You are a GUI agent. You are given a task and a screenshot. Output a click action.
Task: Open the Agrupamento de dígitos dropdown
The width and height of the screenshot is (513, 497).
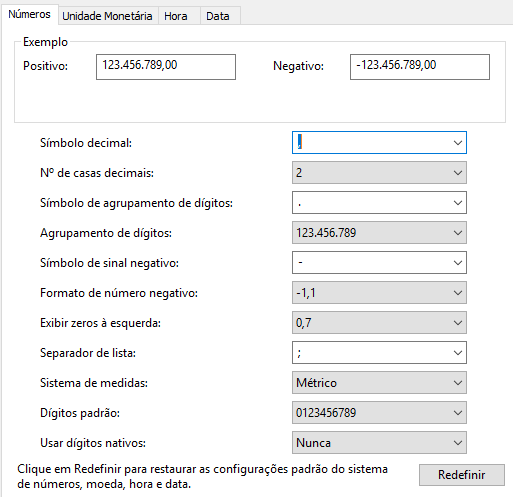[379, 233]
